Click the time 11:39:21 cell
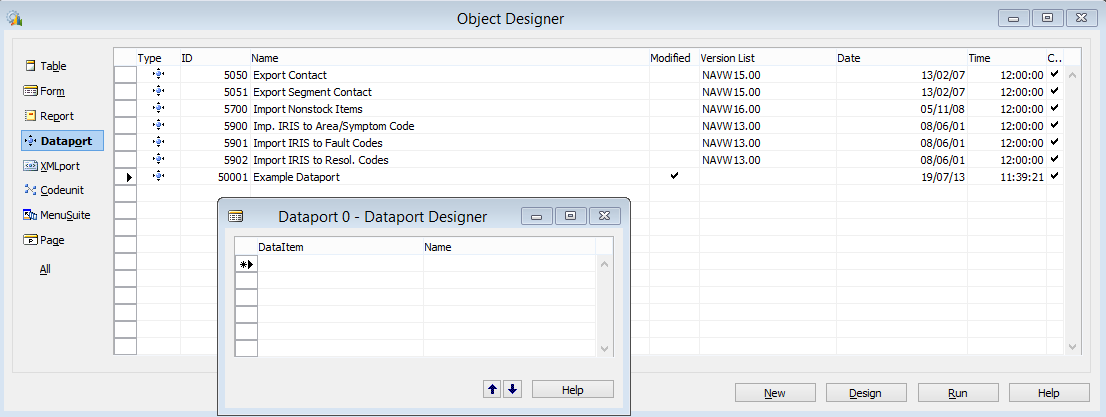The height and width of the screenshot is (417, 1106). pos(1007,176)
